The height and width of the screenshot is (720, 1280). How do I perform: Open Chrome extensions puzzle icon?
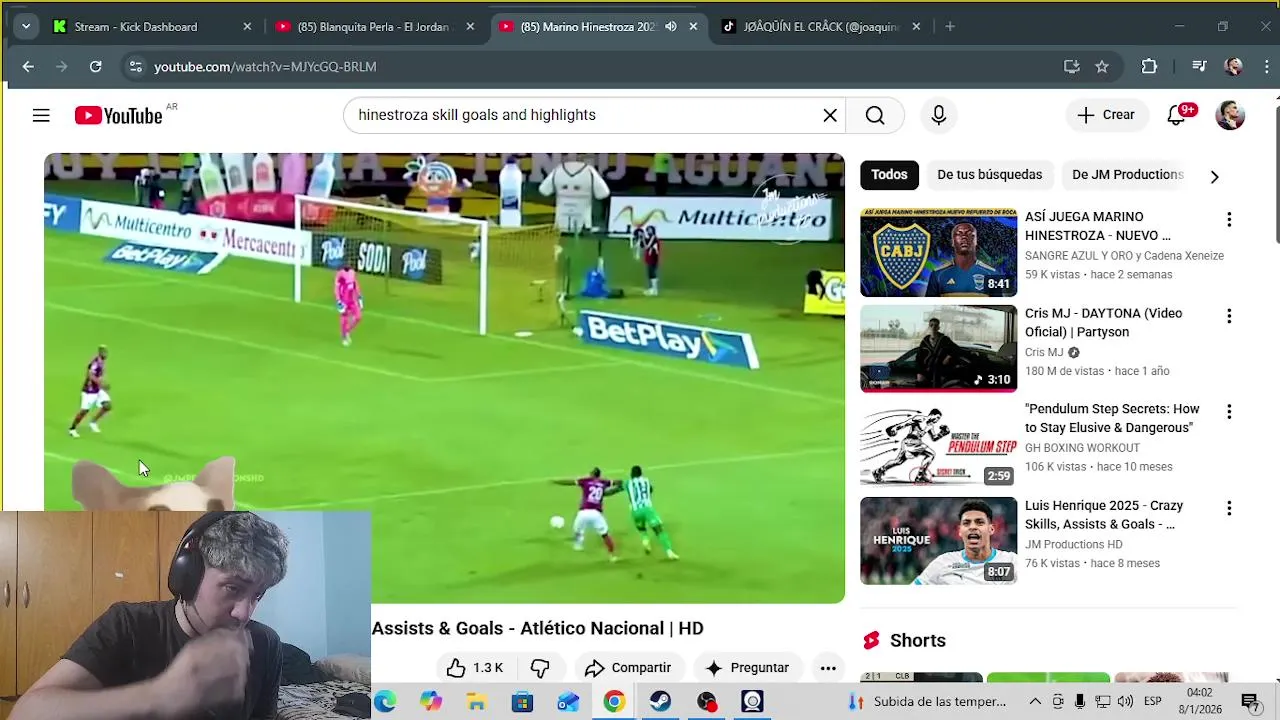coord(1149,66)
